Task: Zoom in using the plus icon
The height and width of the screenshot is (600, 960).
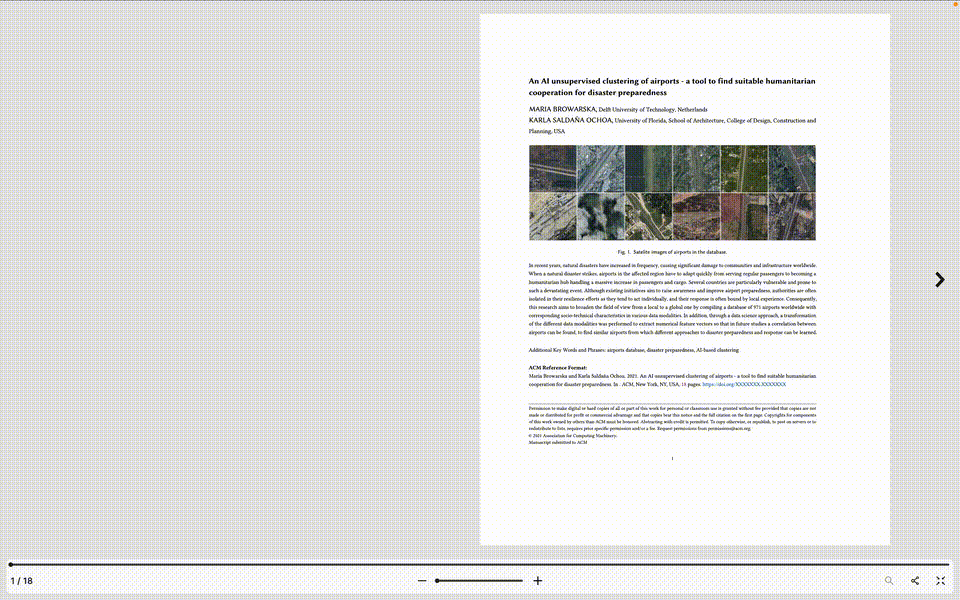Action: pyautogui.click(x=537, y=580)
